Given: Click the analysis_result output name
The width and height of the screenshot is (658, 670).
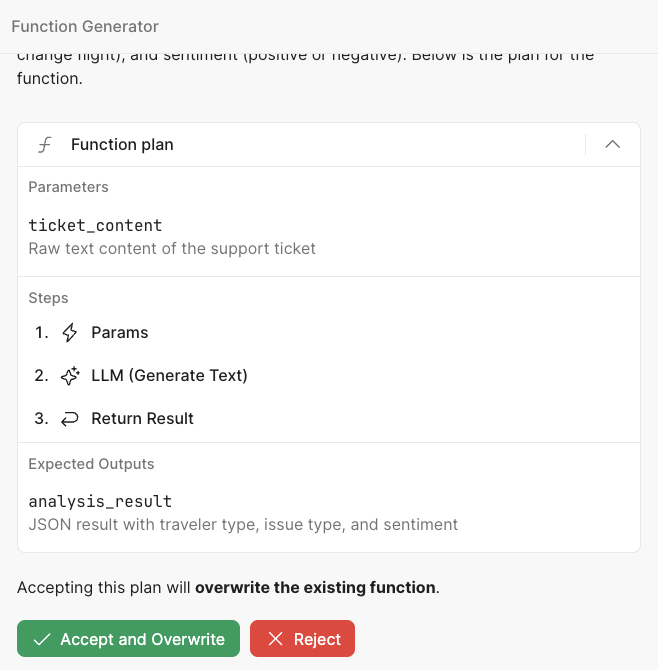Looking at the screenshot, I should 100,501.
